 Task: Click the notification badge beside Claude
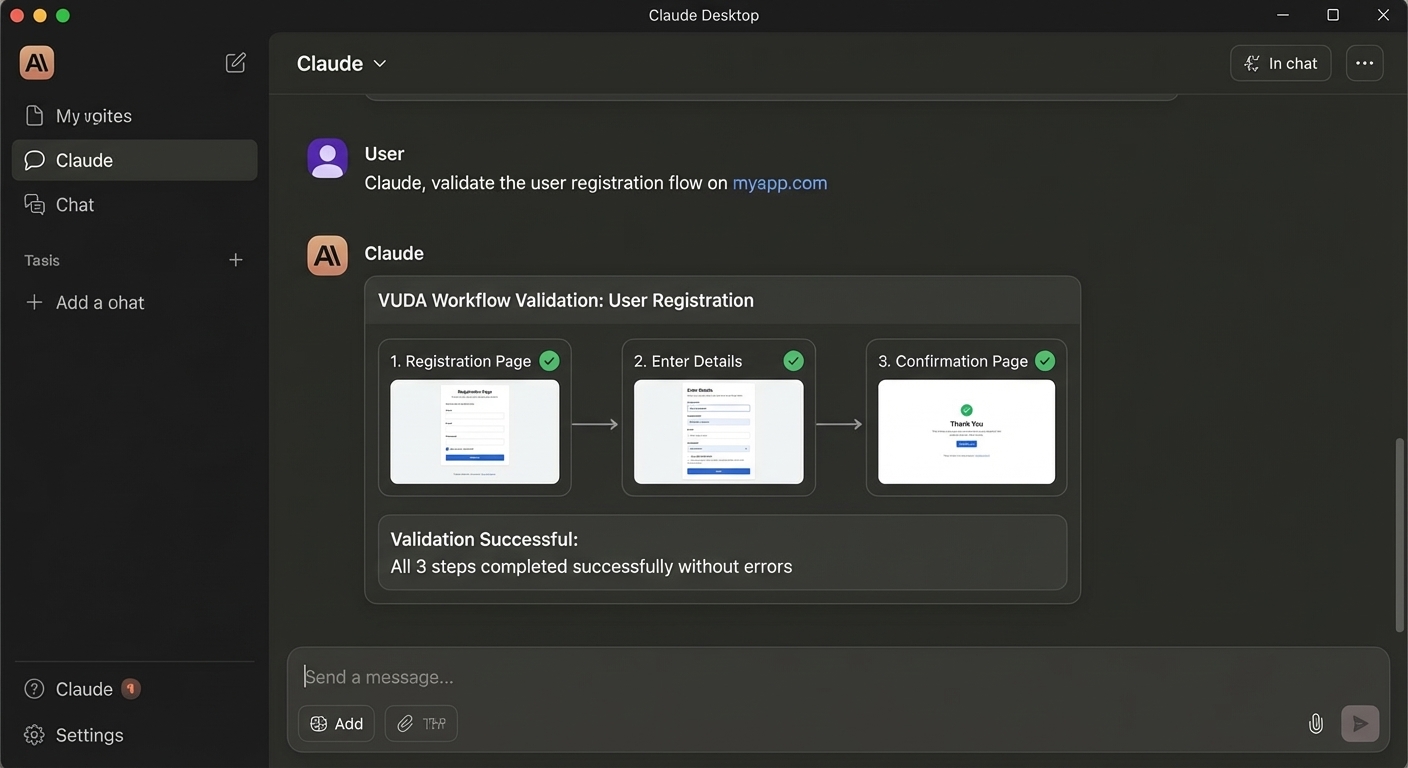130,688
